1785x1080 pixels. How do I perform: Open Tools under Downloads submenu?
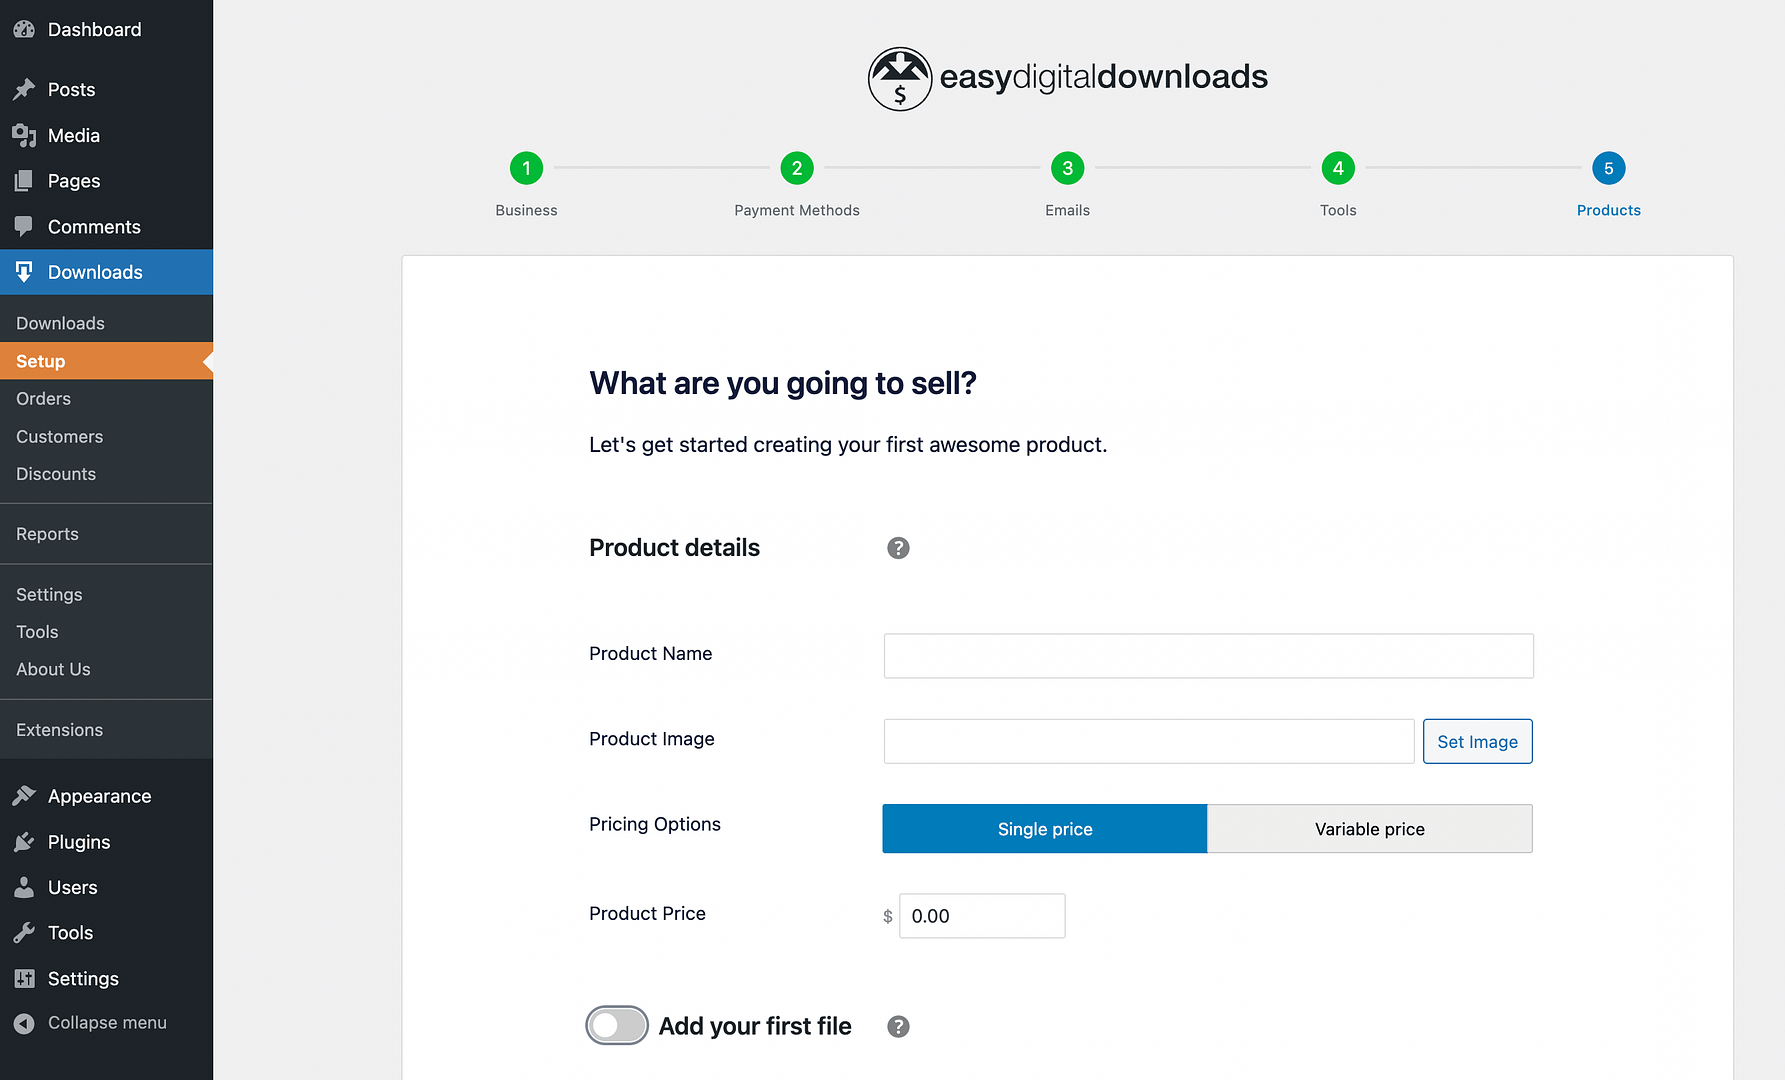click(106, 632)
